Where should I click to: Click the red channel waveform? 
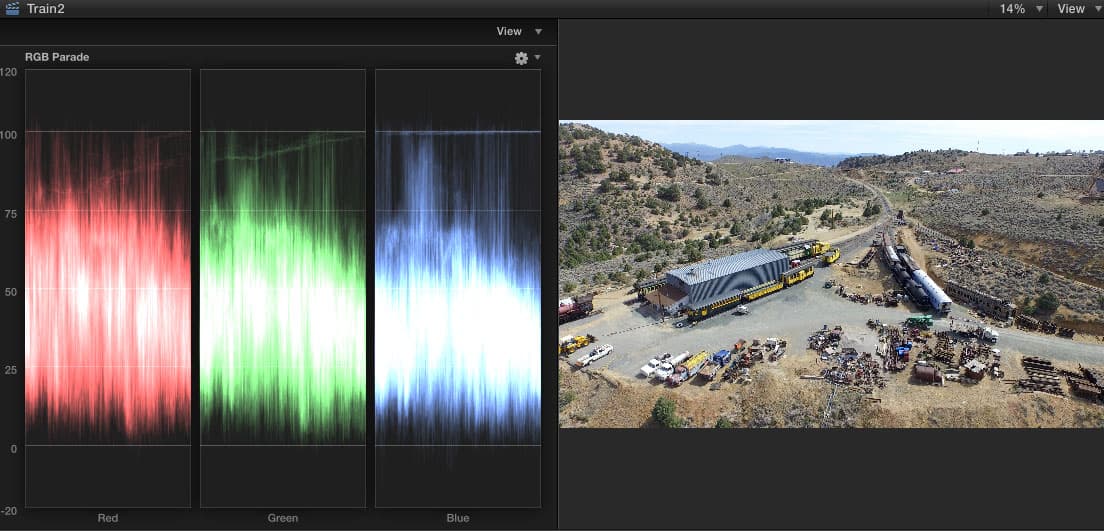108,288
